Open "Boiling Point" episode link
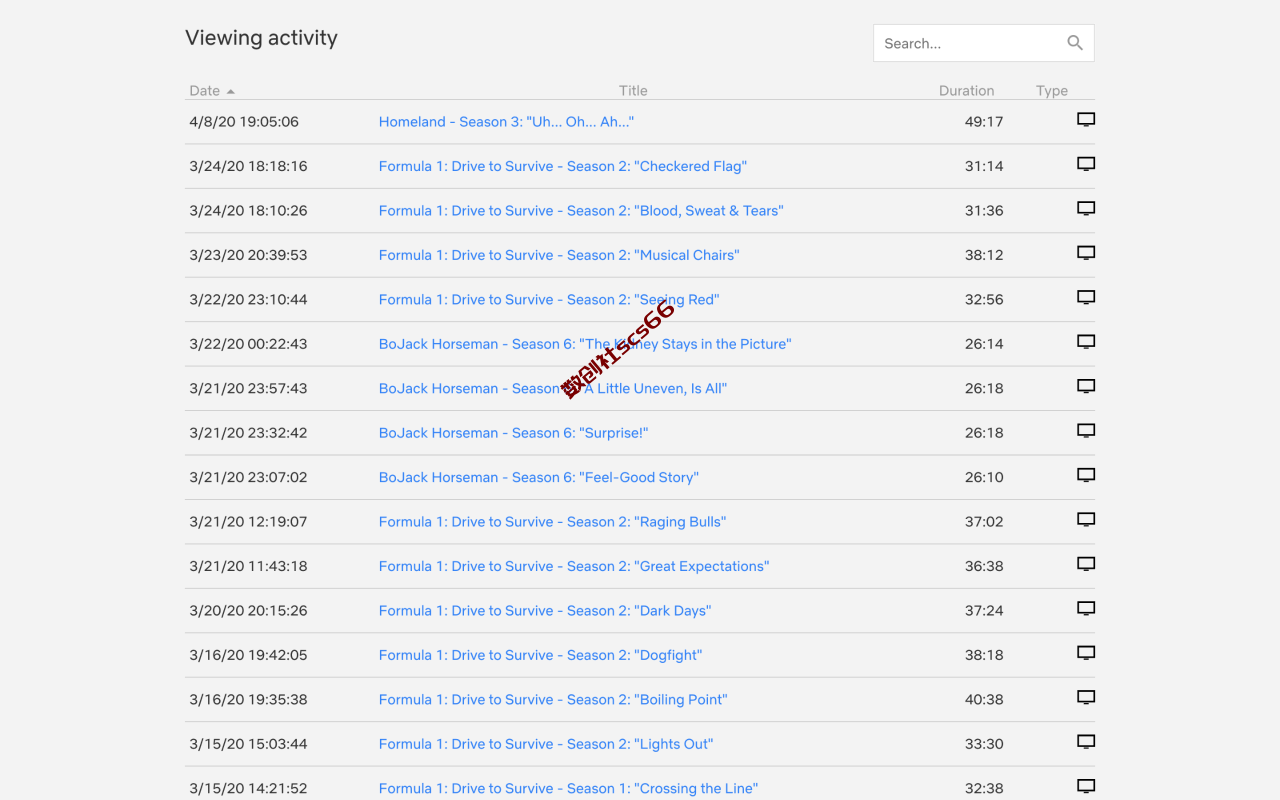This screenshot has height=800, width=1280. [x=553, y=699]
